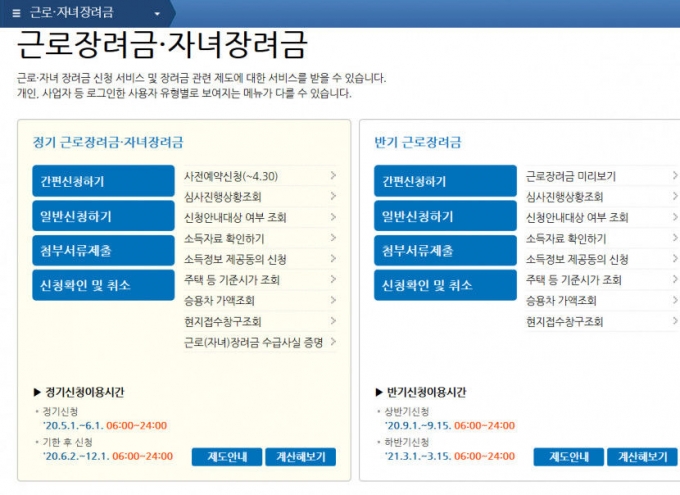Image resolution: width=680 pixels, height=495 pixels.
Task: Open the 근로·자녀장려금 dropdown arrow
Action: click(157, 14)
